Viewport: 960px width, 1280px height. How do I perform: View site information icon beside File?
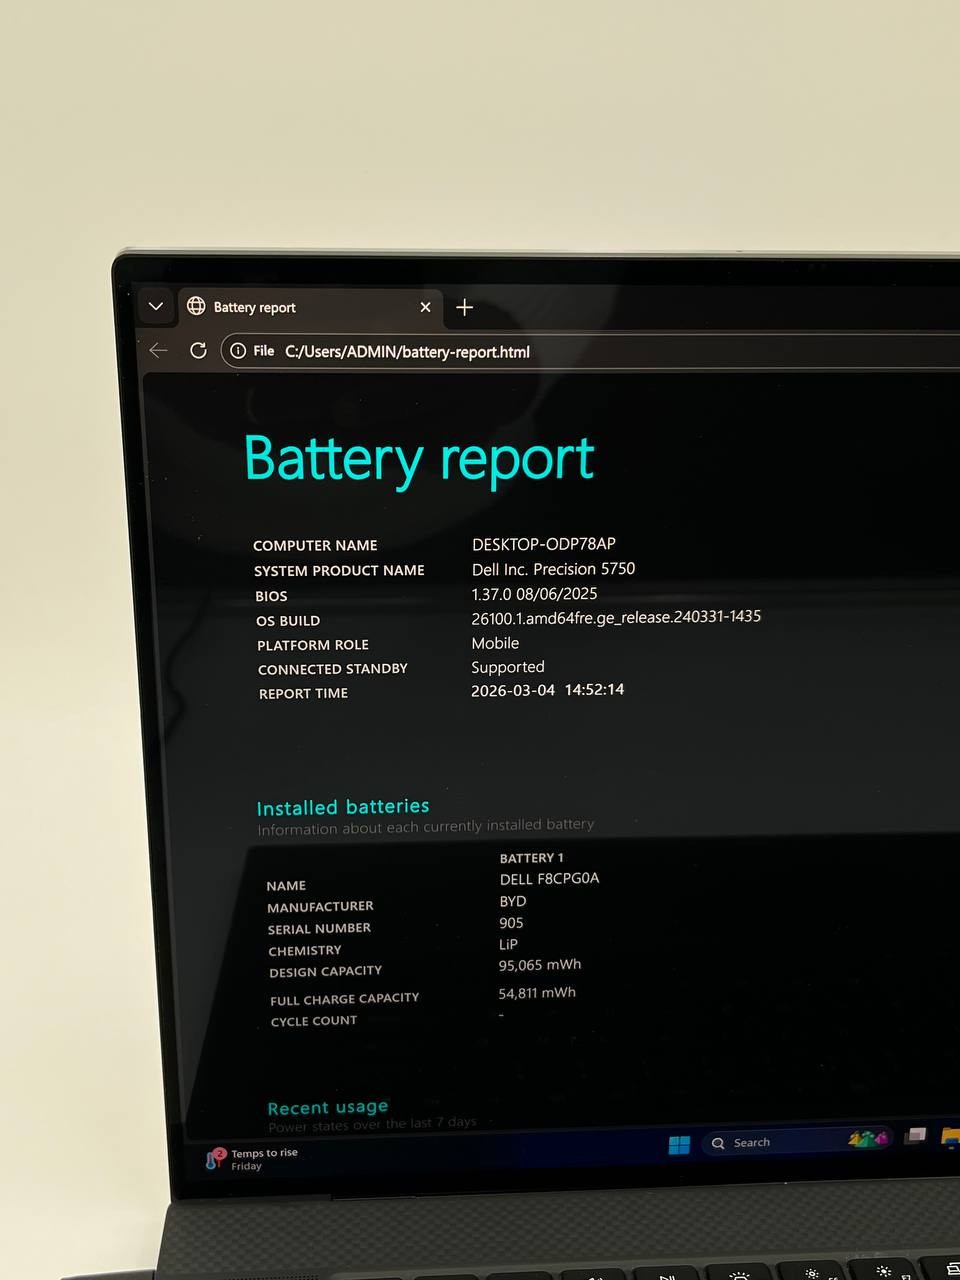tap(238, 351)
